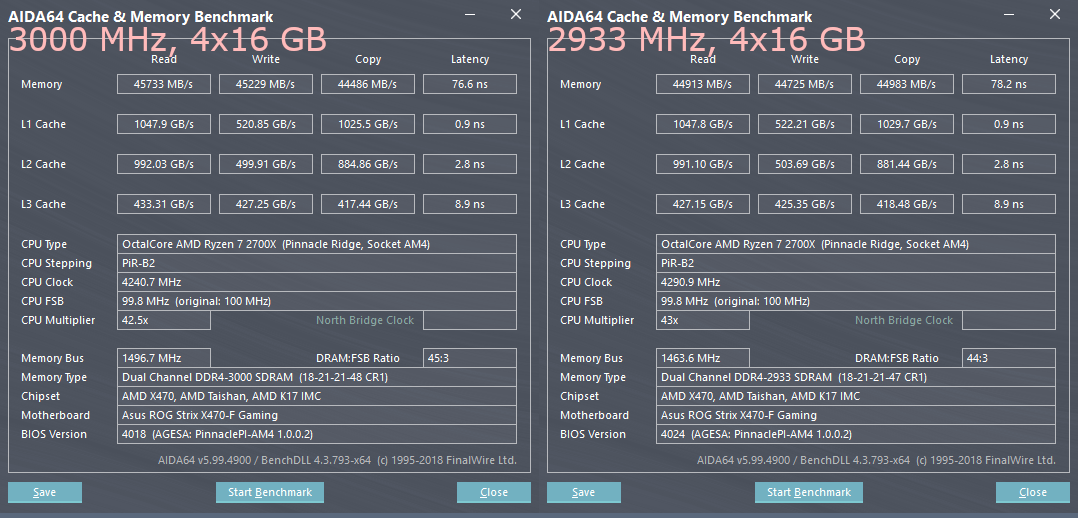1078x518 pixels.
Task: Select memory copy value 44486 MB/s
Action: coord(368,84)
